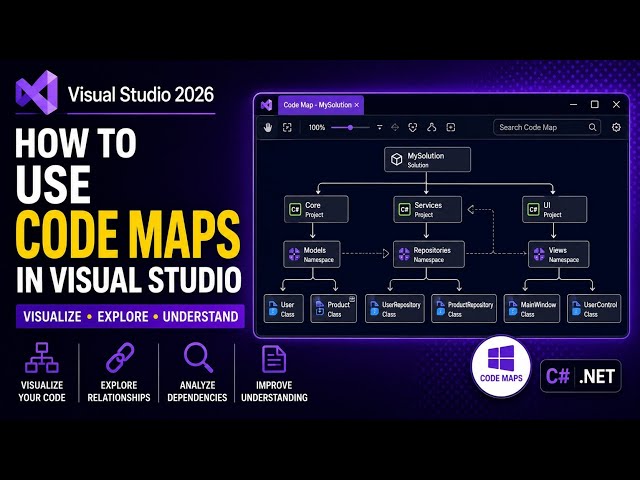Click the Explore Relationships chain icon
The height and width of the screenshot is (480, 640).
[119, 358]
